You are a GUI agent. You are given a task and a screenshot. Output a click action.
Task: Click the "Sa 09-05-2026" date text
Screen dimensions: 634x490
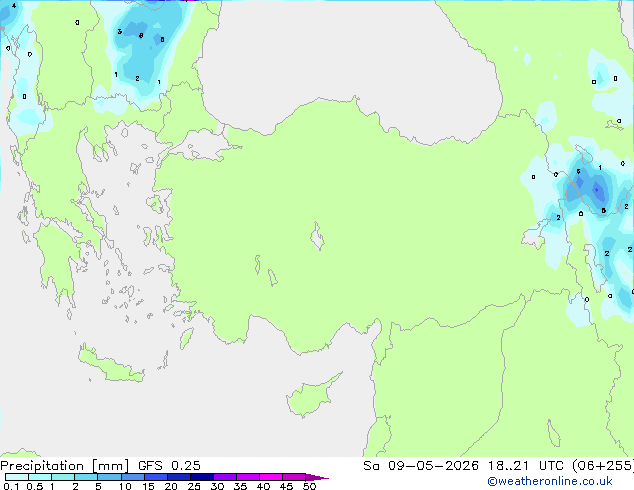click(x=421, y=466)
